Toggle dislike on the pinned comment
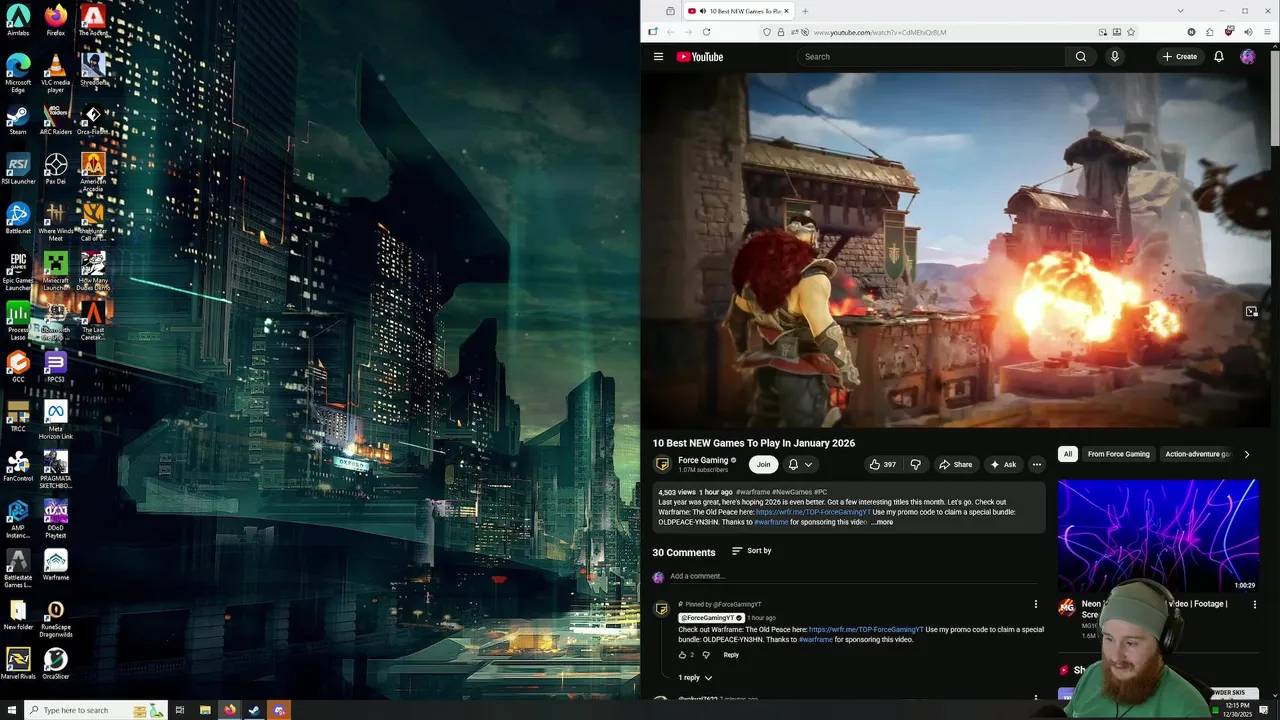Viewport: 1280px width, 720px height. 706,655
